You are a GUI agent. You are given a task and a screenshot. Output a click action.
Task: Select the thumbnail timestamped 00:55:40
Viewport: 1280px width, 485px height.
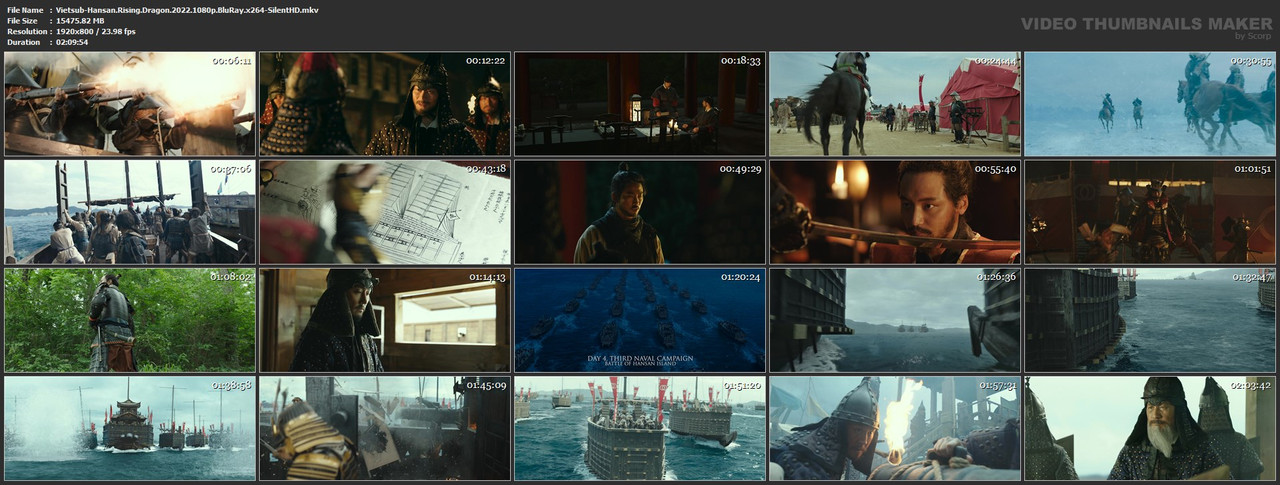click(x=895, y=212)
